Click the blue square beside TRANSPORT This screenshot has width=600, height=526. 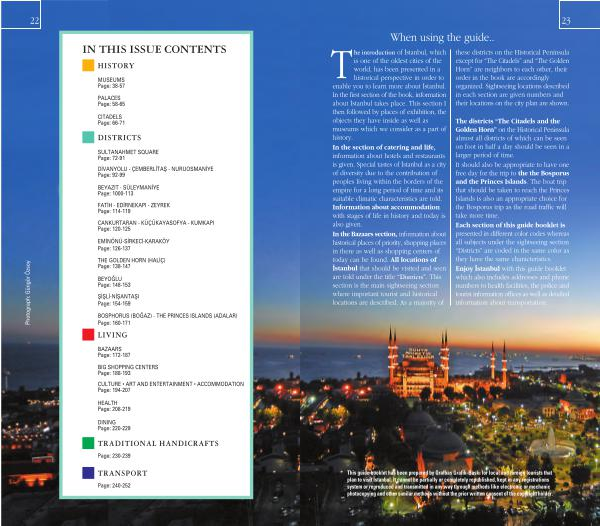tap(89, 471)
